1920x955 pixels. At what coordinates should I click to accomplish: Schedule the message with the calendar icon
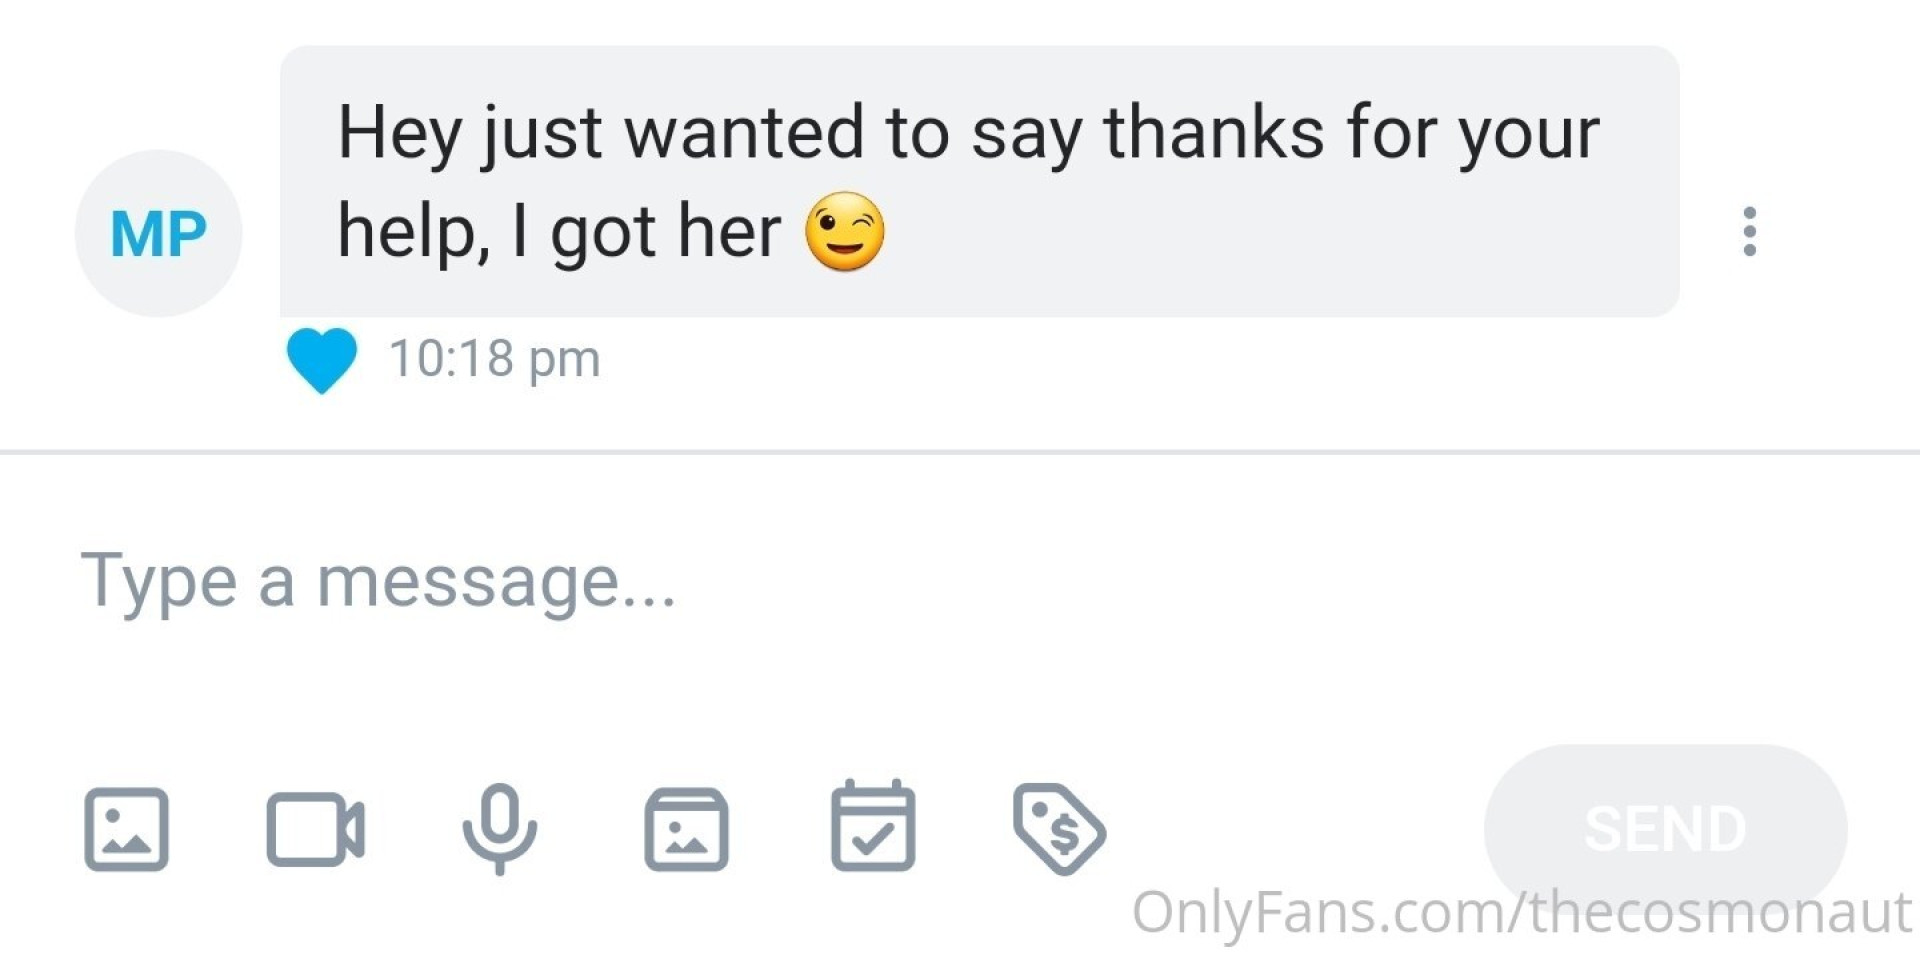(873, 827)
